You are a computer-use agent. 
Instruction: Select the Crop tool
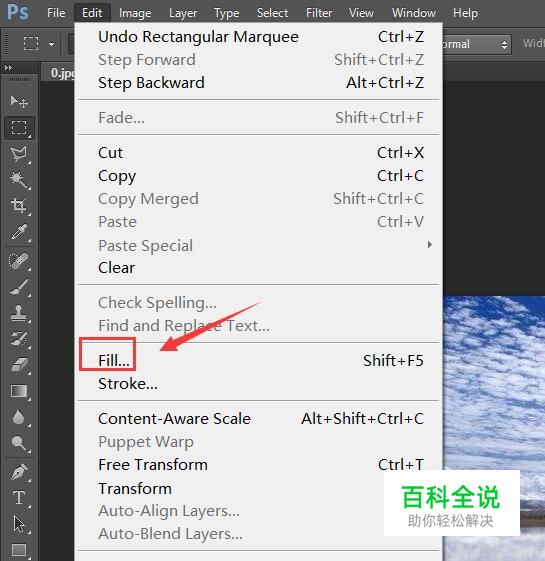(19, 206)
